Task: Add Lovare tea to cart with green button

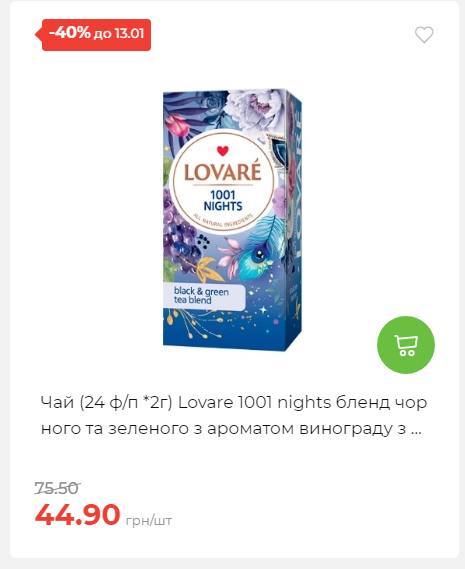Action: coord(406,345)
